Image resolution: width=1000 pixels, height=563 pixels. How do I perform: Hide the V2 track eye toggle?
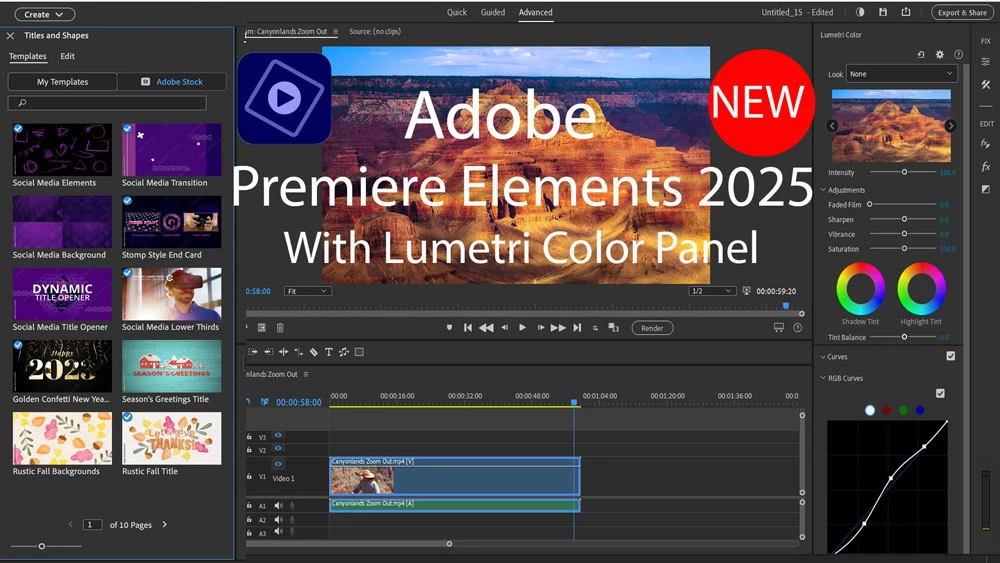[x=278, y=449]
